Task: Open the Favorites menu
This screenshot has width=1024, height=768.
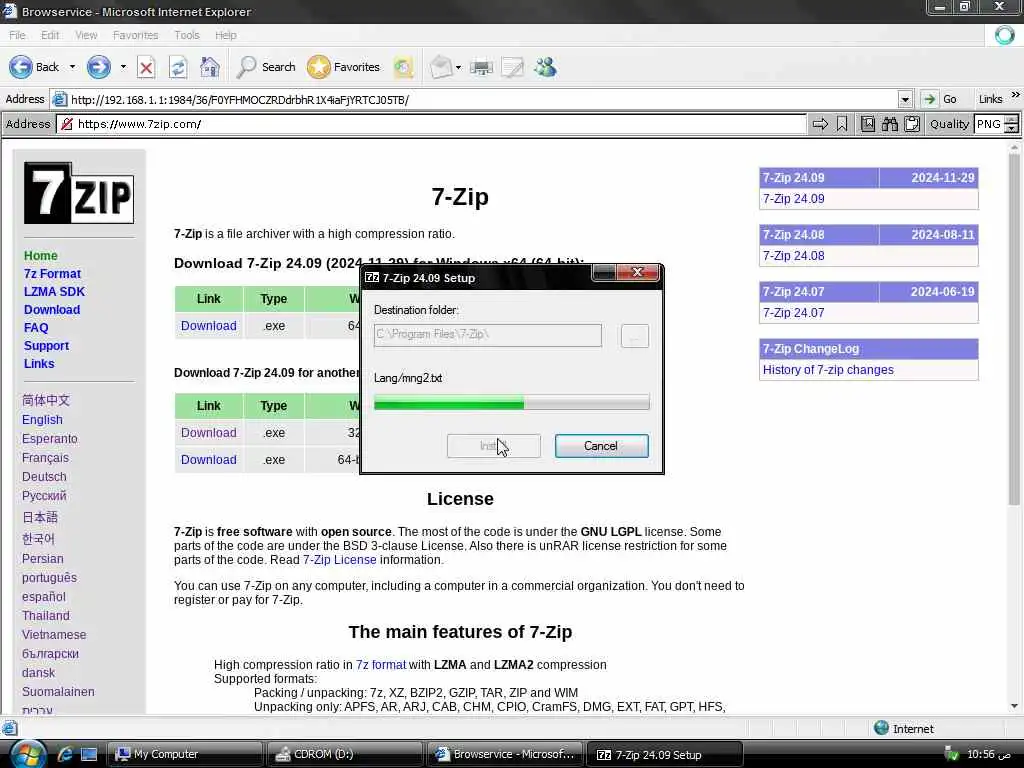Action: 135,35
